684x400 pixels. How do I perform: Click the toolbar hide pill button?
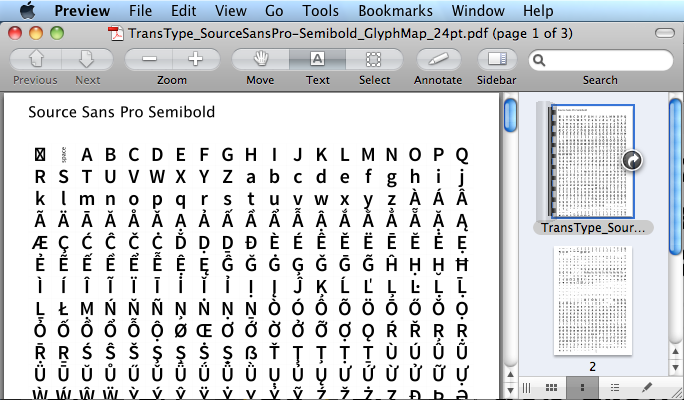pos(664,33)
